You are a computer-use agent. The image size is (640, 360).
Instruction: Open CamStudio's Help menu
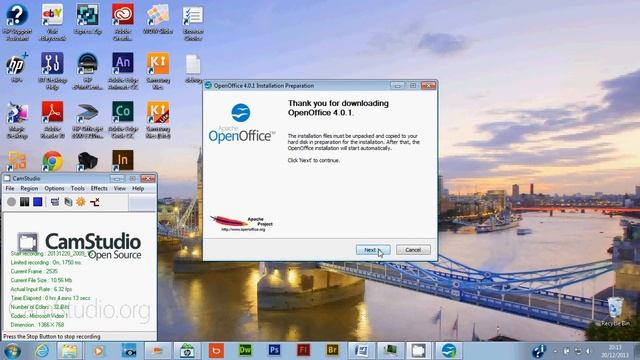click(x=138, y=188)
